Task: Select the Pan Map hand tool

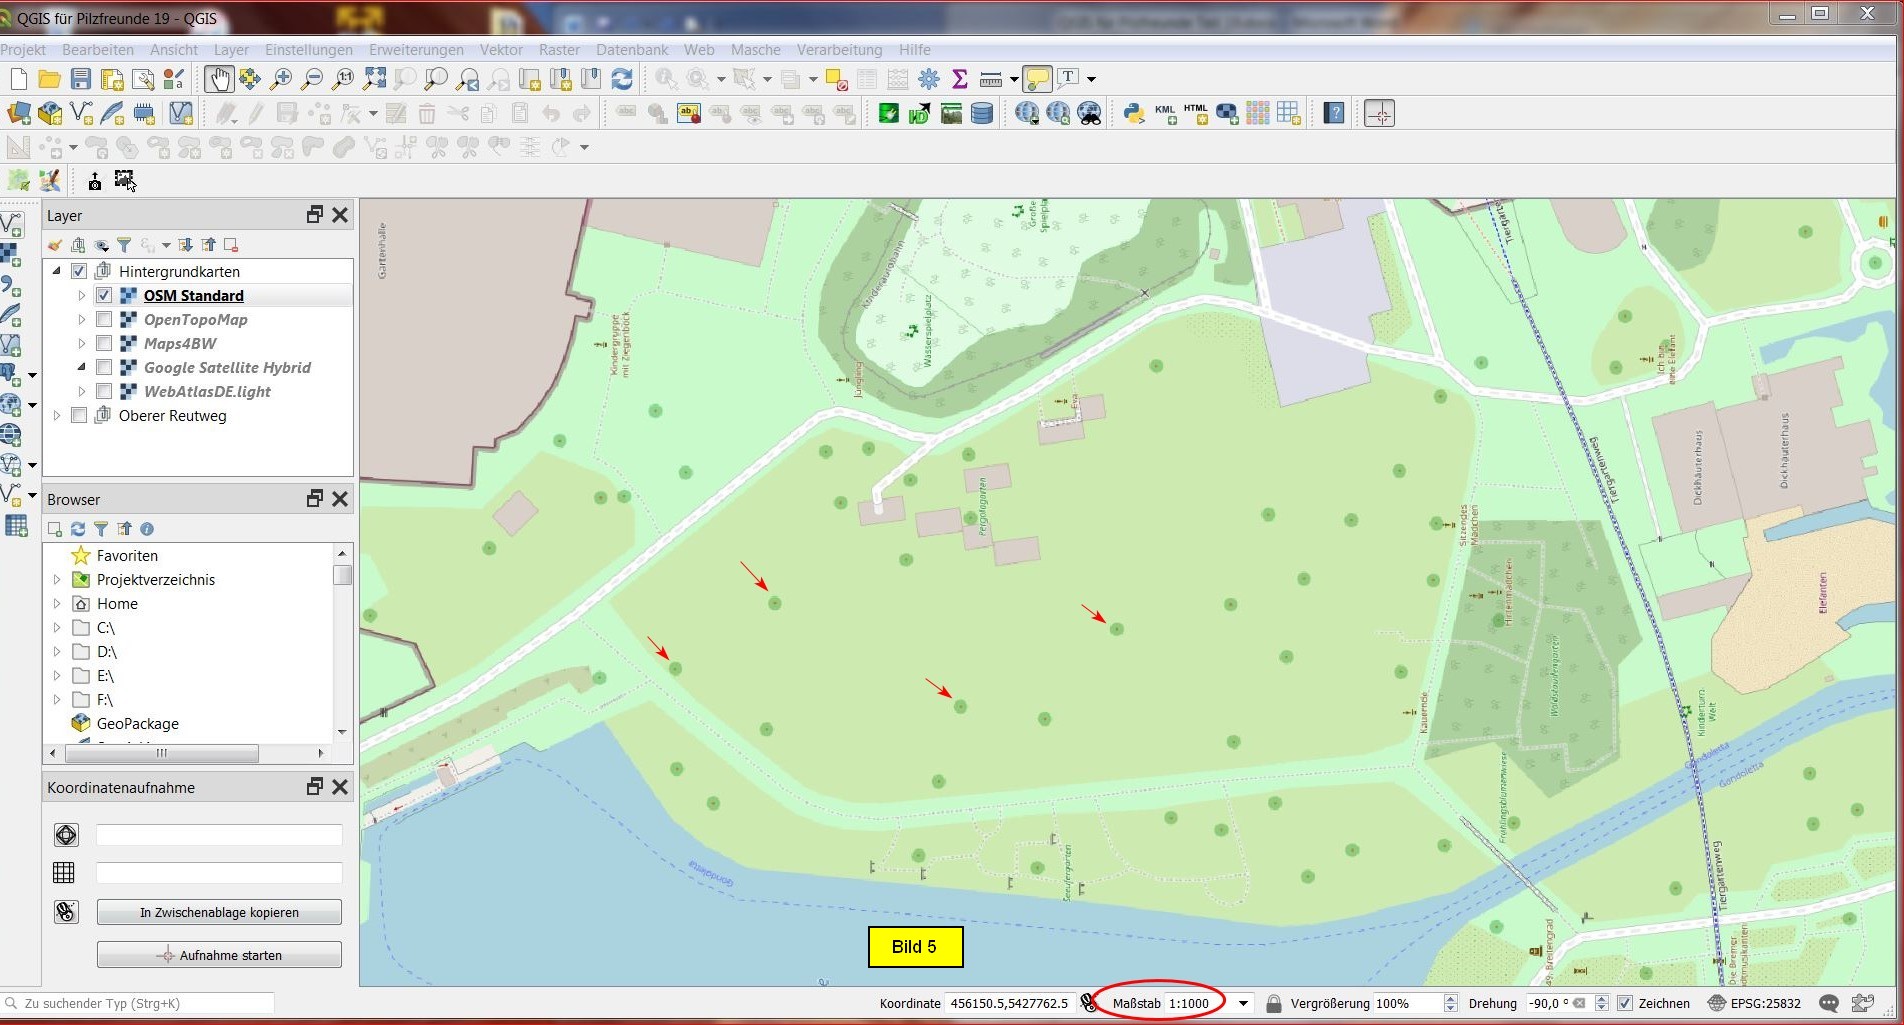Action: coord(218,79)
